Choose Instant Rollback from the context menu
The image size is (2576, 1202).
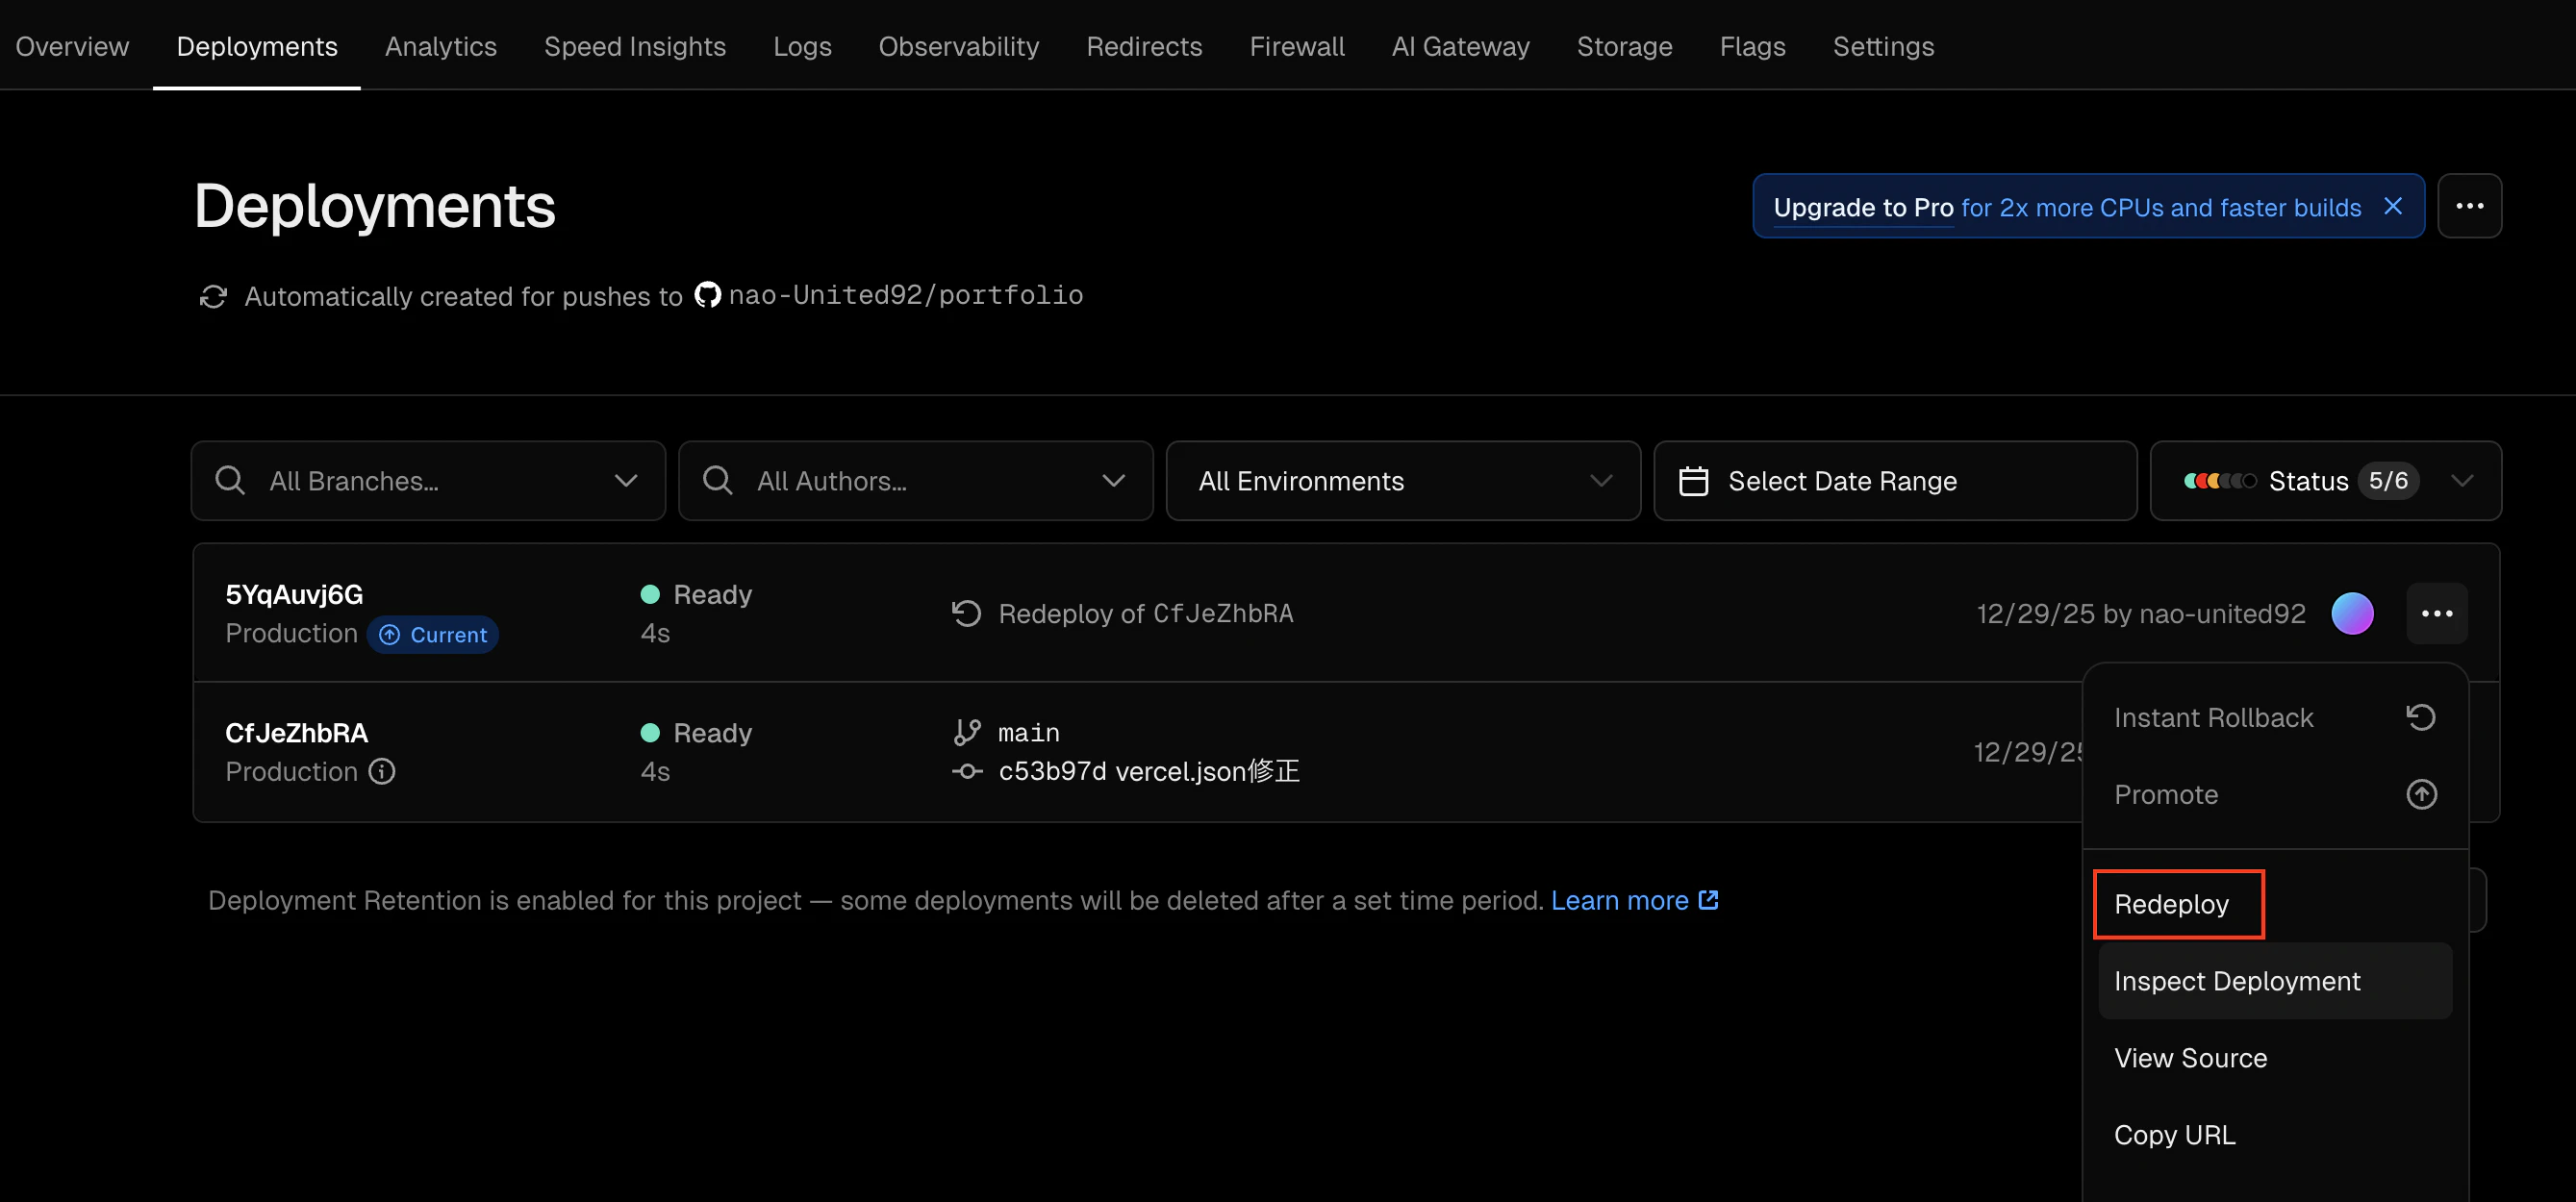(x=2275, y=717)
